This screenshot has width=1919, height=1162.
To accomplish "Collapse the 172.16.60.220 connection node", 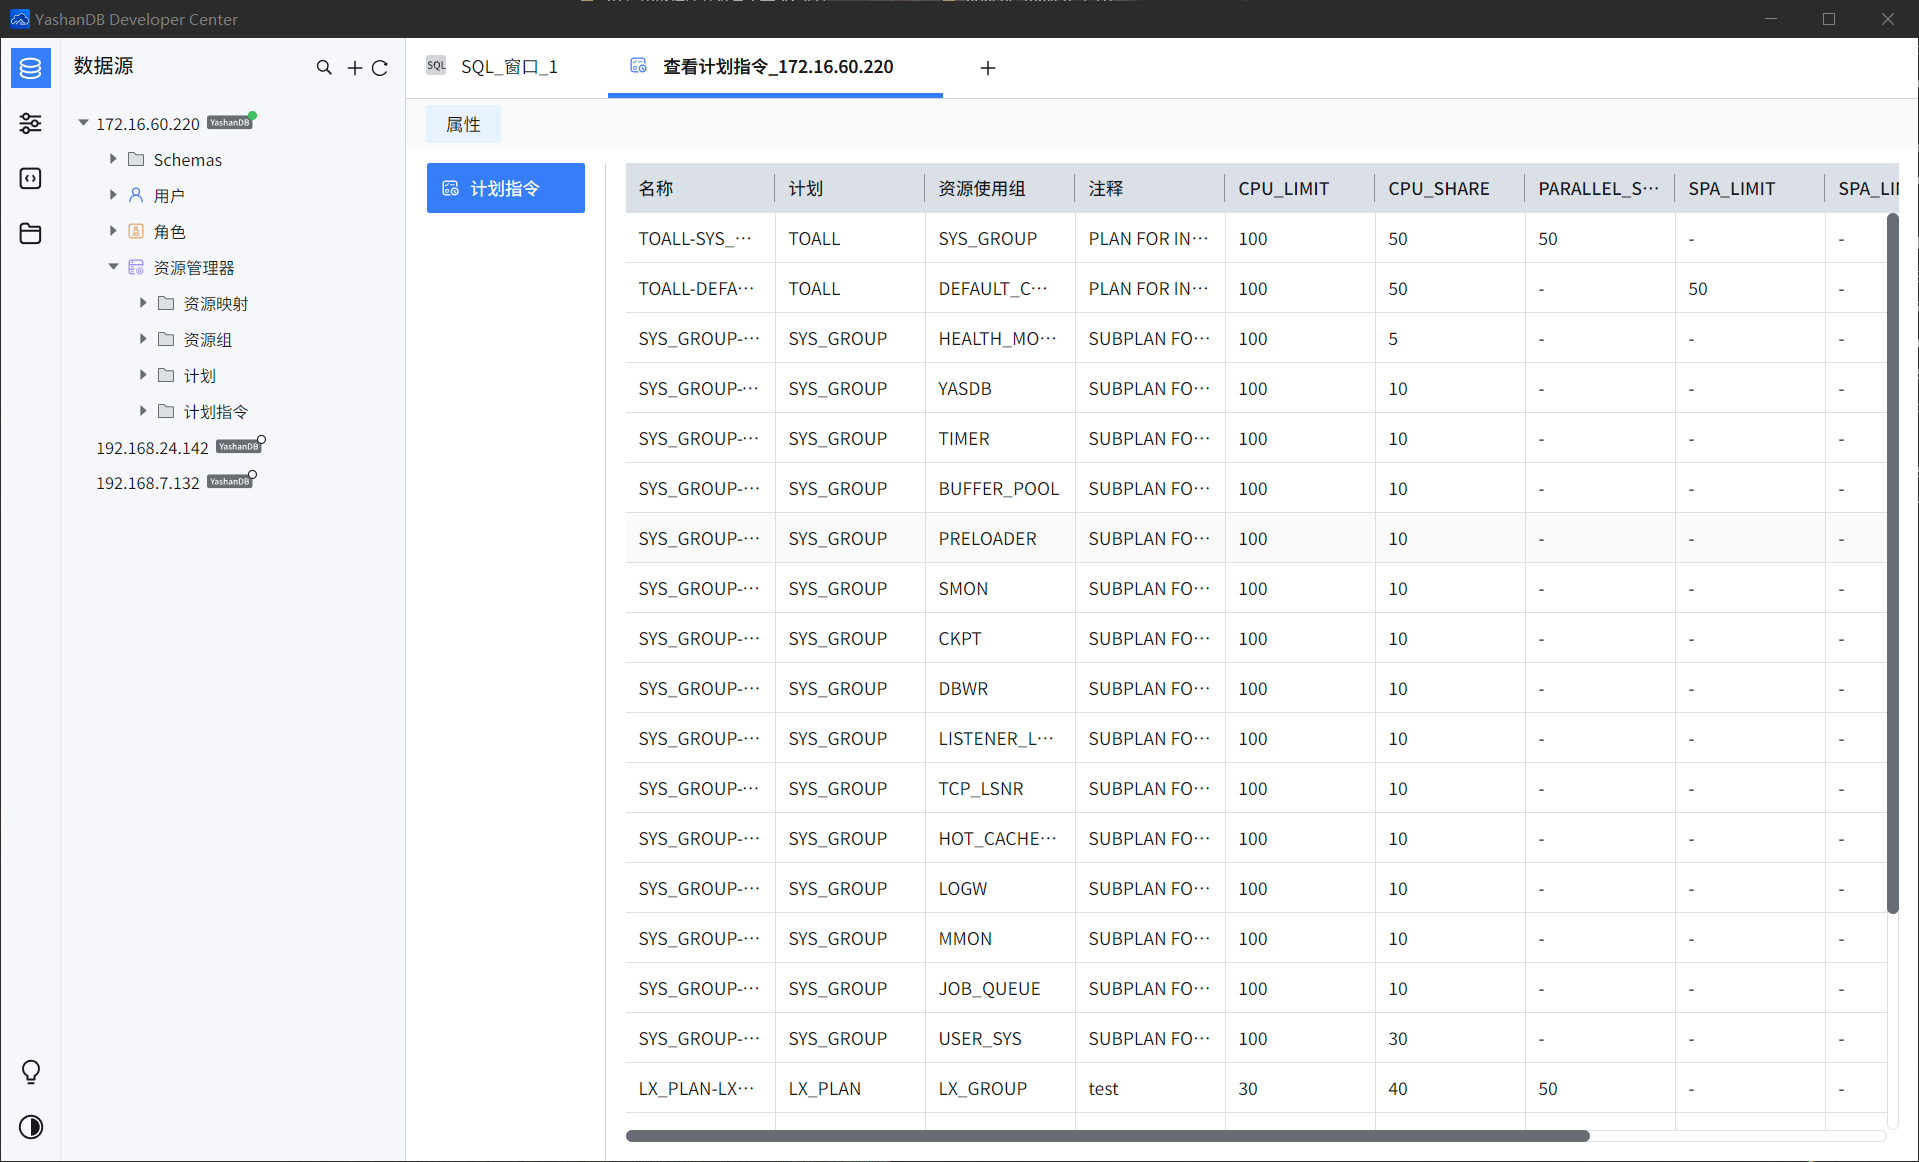I will pyautogui.click(x=83, y=123).
